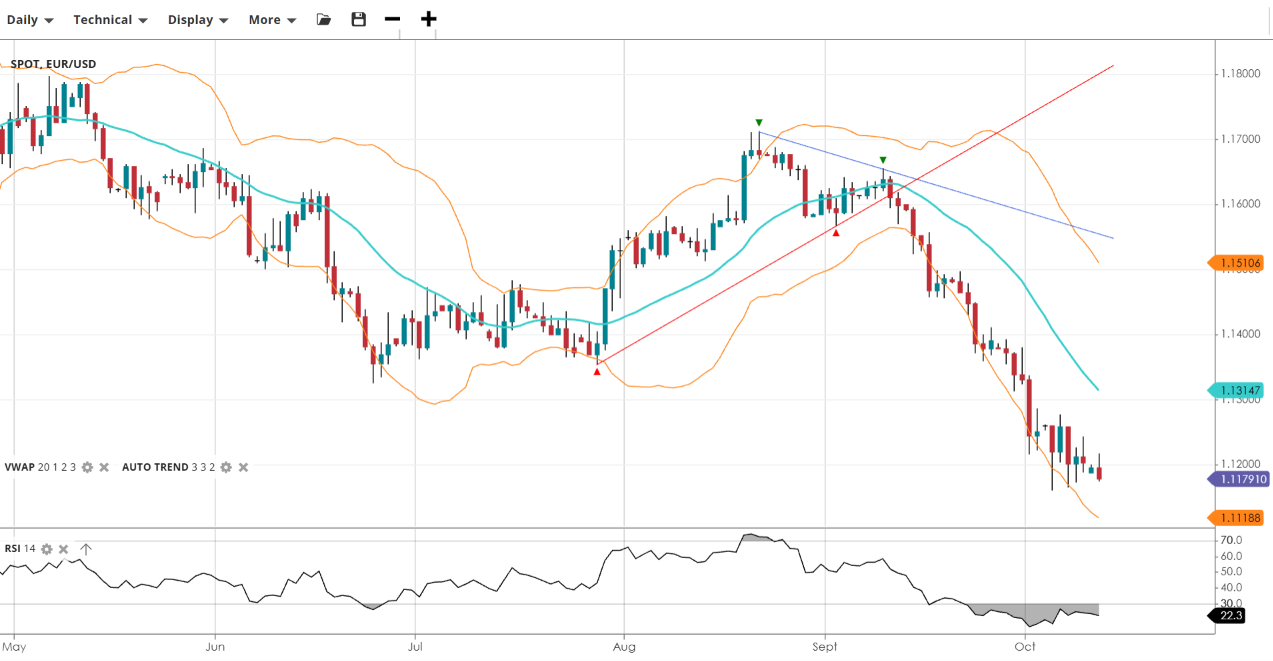1273x661 pixels.
Task: Click the AUTO TREND 3 3 2 label
Action: [x=169, y=467]
